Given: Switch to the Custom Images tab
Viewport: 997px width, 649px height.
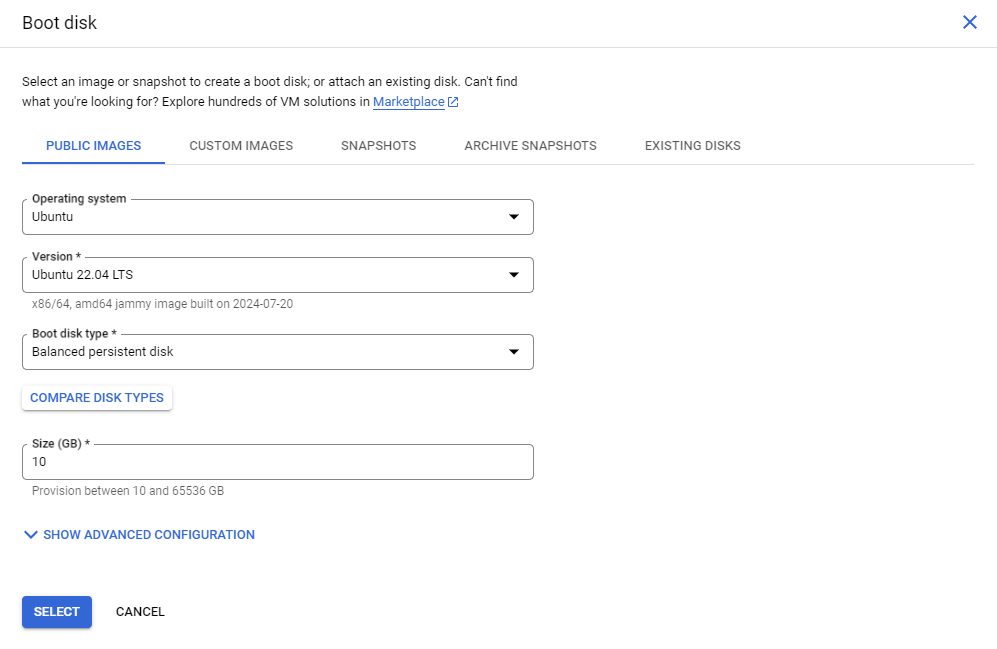Looking at the screenshot, I should tap(241, 146).
